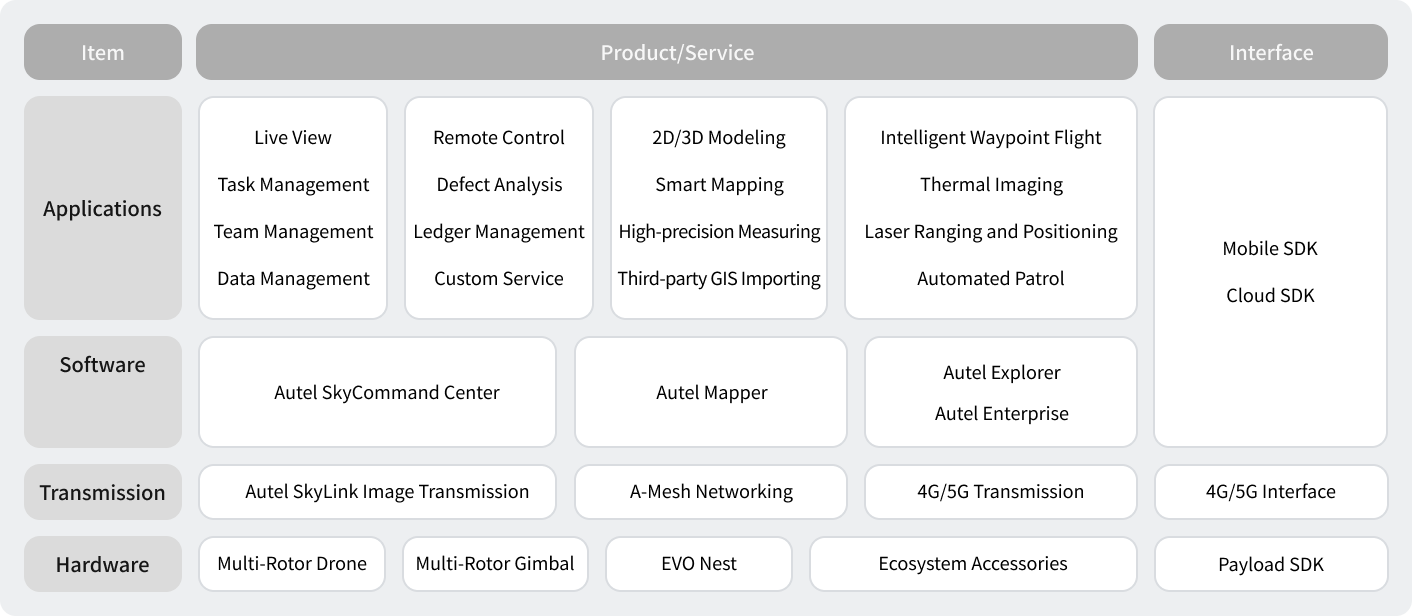This screenshot has height=616, width=1412.
Task: Select the A-Mesh Networking box
Action: (x=711, y=491)
